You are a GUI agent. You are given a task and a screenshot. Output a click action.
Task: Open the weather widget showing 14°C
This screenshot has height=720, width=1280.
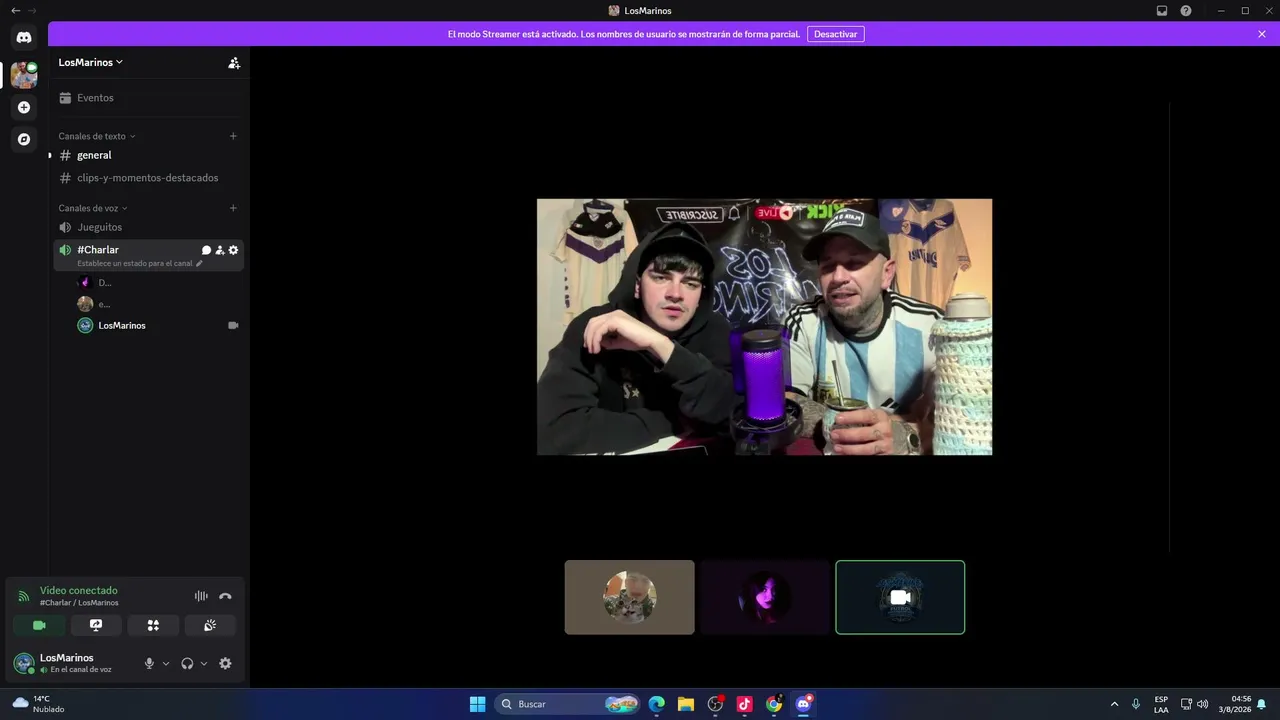38,704
